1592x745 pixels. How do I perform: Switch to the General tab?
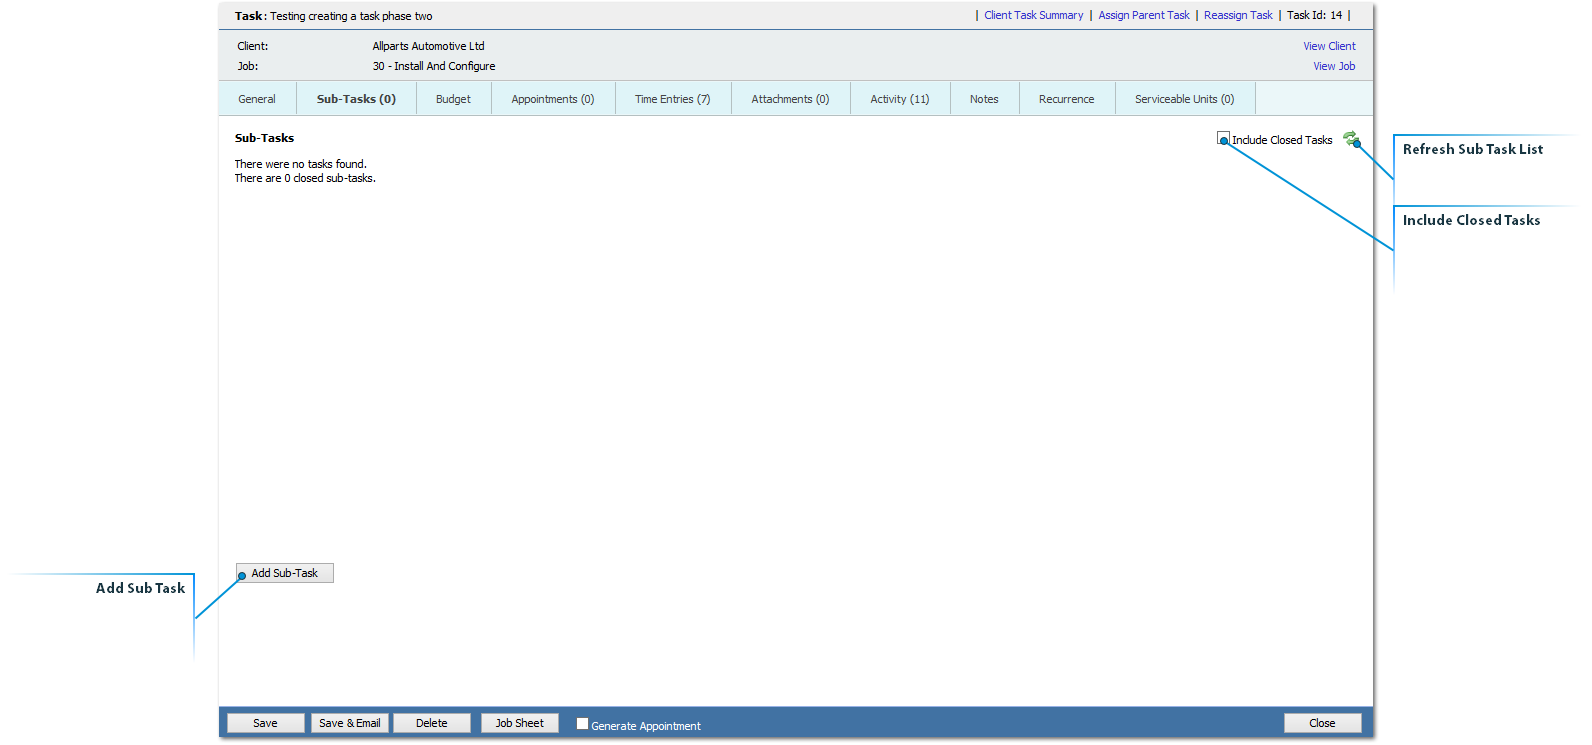tap(257, 99)
